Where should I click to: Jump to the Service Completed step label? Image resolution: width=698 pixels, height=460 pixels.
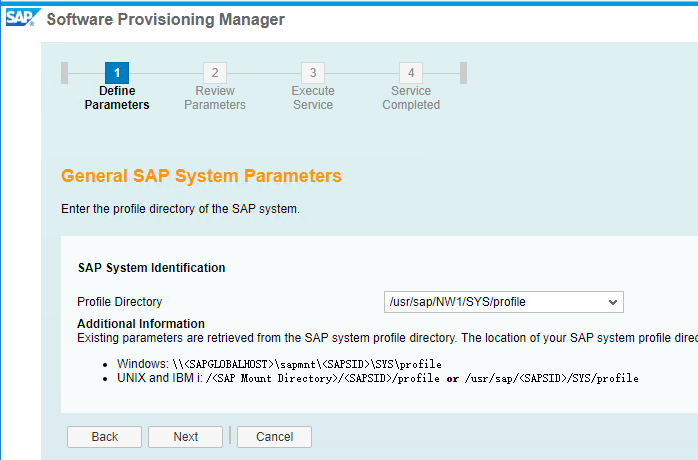410,98
